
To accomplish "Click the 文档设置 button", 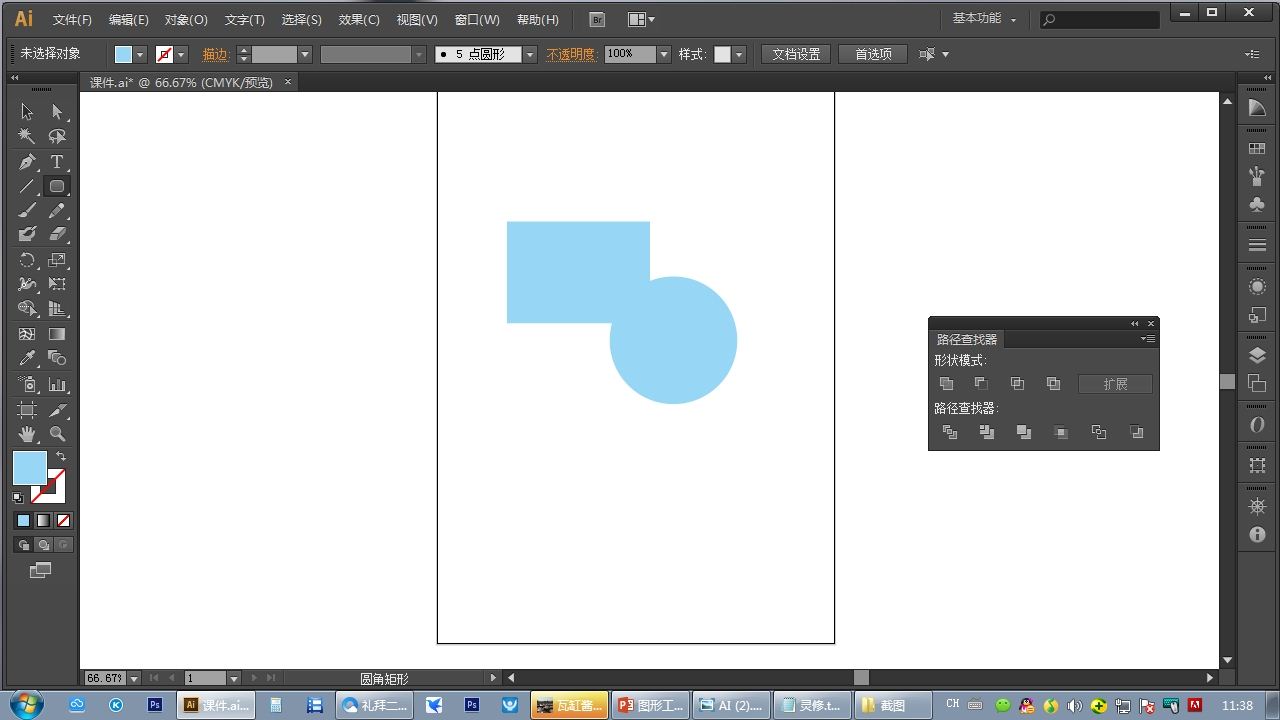I will pyautogui.click(x=796, y=54).
